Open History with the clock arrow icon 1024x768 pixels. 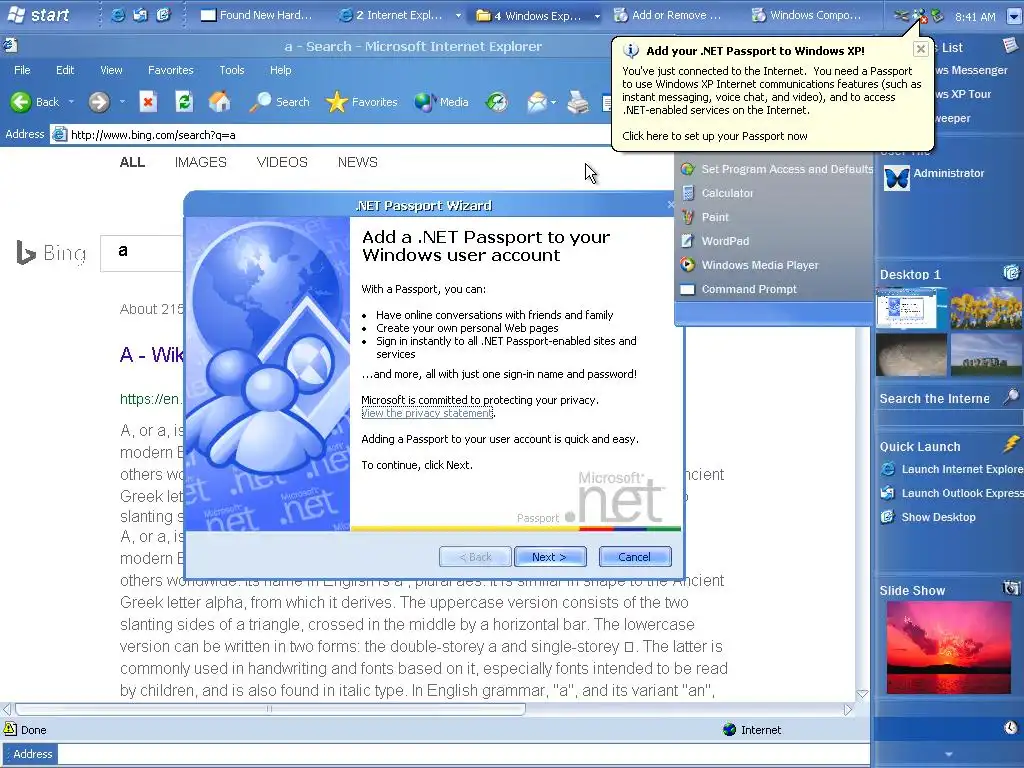(497, 102)
